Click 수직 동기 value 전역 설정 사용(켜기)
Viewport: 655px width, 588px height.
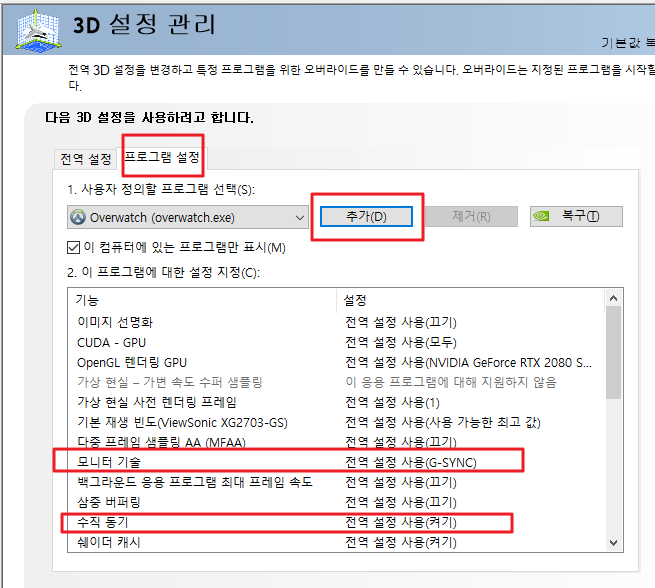point(401,522)
